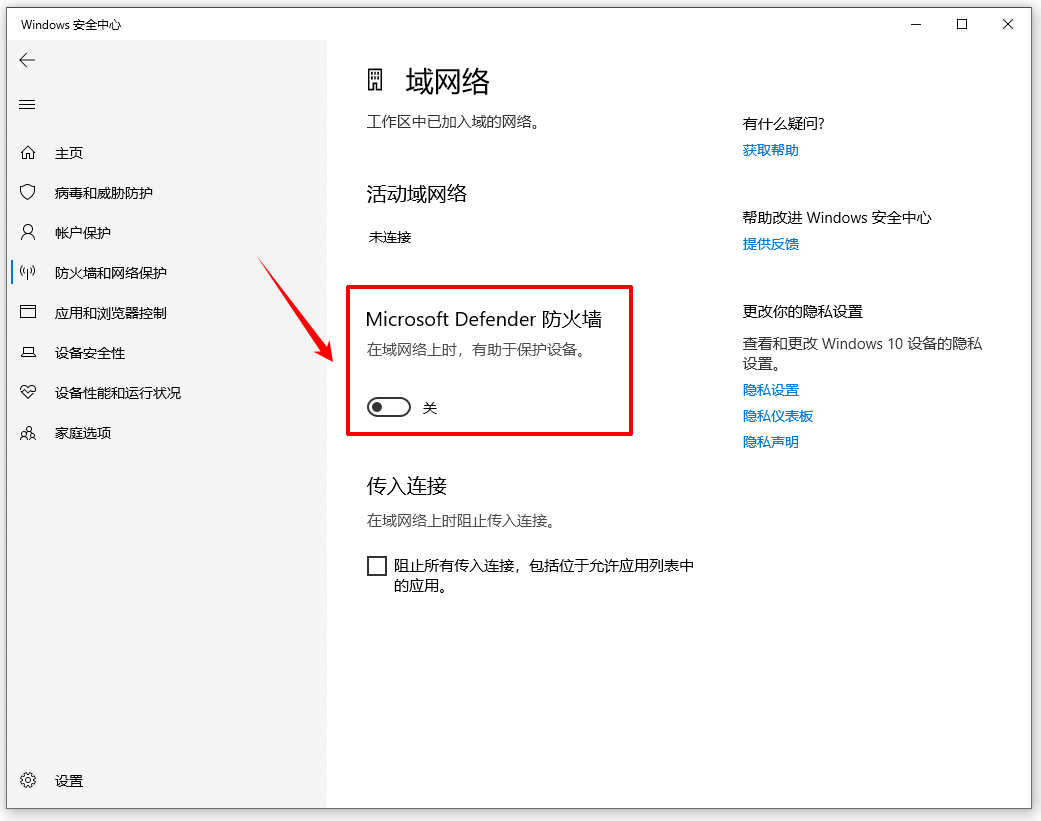
Task: Open the hamburger navigation menu icon
Action: pos(27,105)
